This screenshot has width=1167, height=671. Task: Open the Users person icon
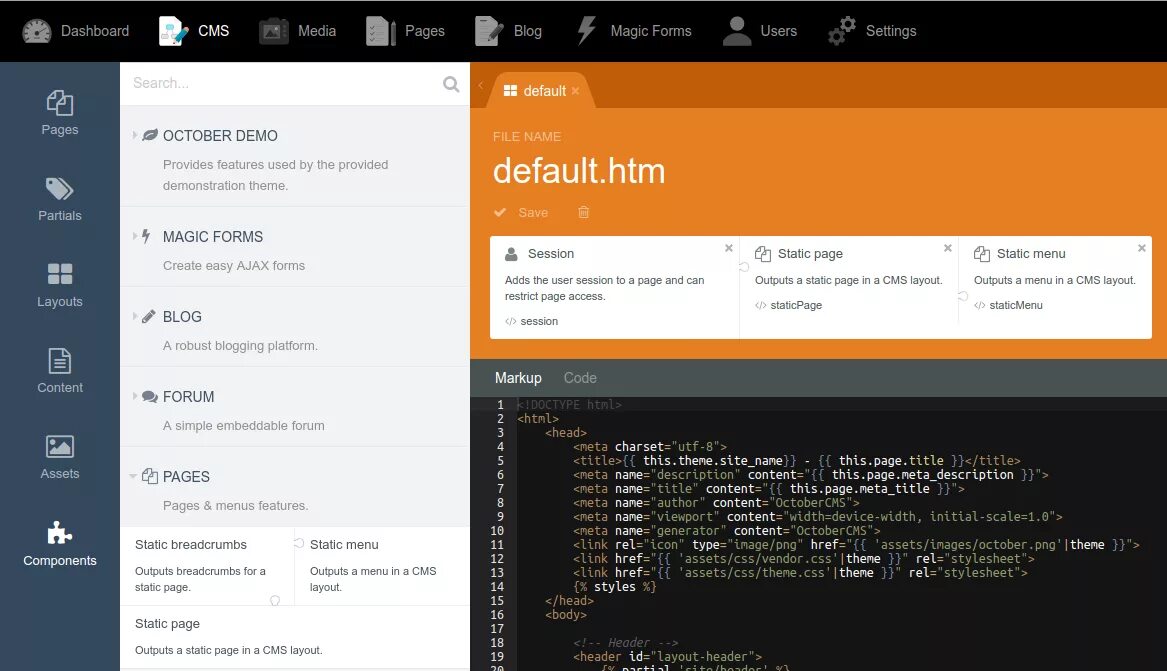[x=737, y=31]
